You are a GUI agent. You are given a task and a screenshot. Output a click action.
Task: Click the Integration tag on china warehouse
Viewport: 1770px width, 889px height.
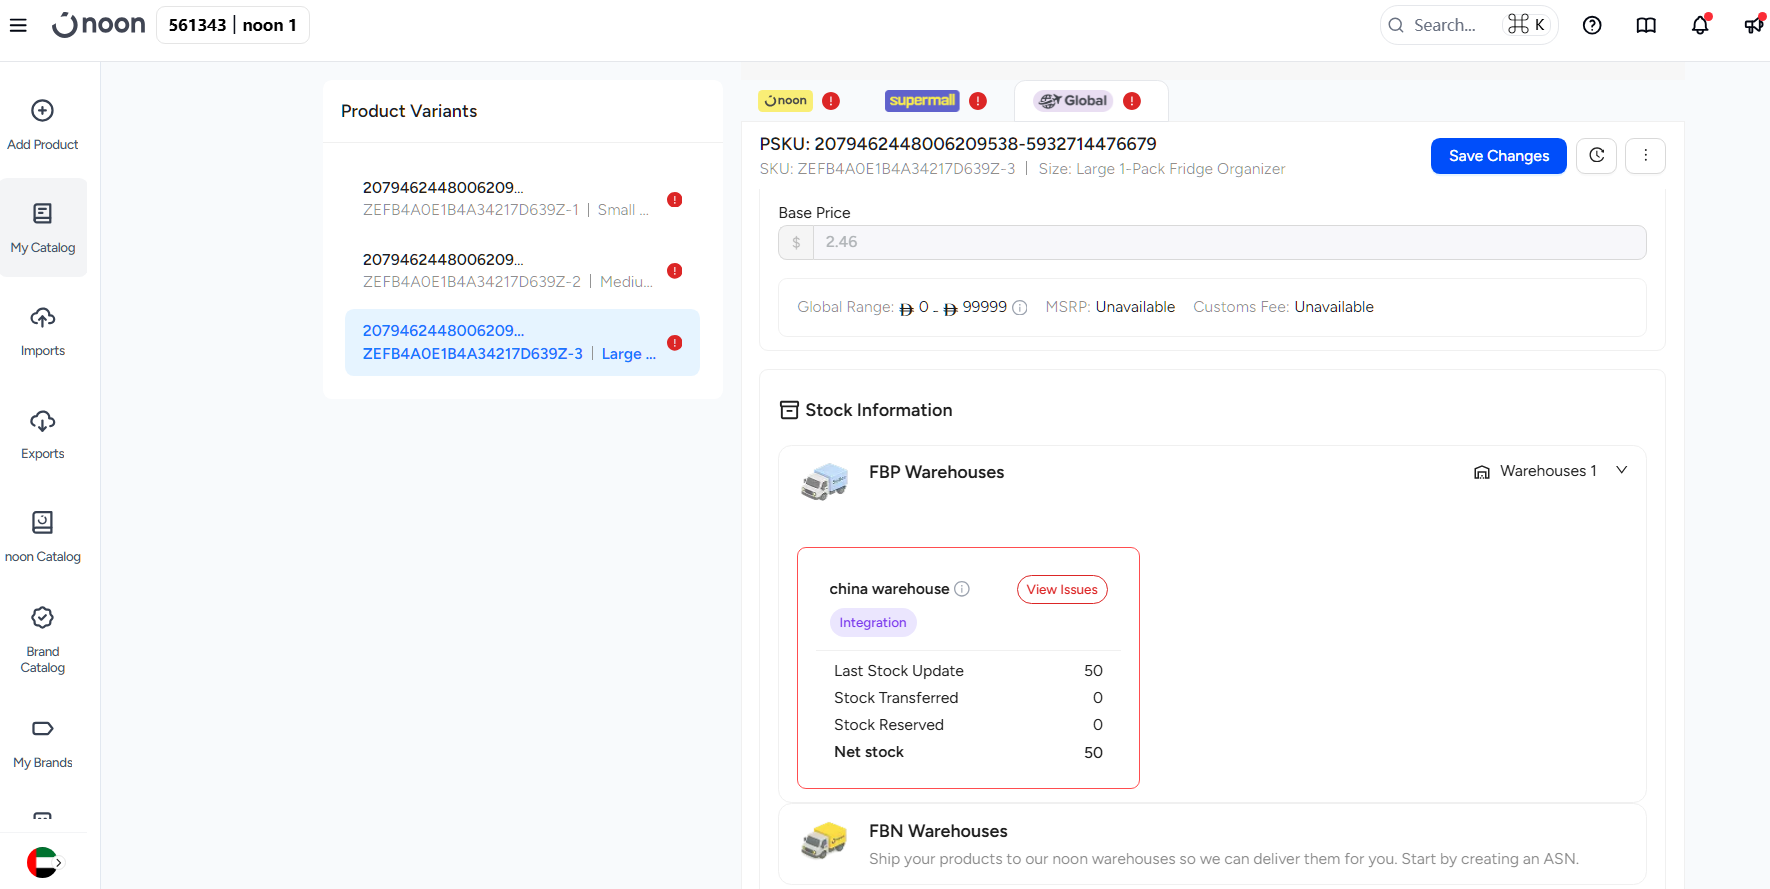(873, 622)
